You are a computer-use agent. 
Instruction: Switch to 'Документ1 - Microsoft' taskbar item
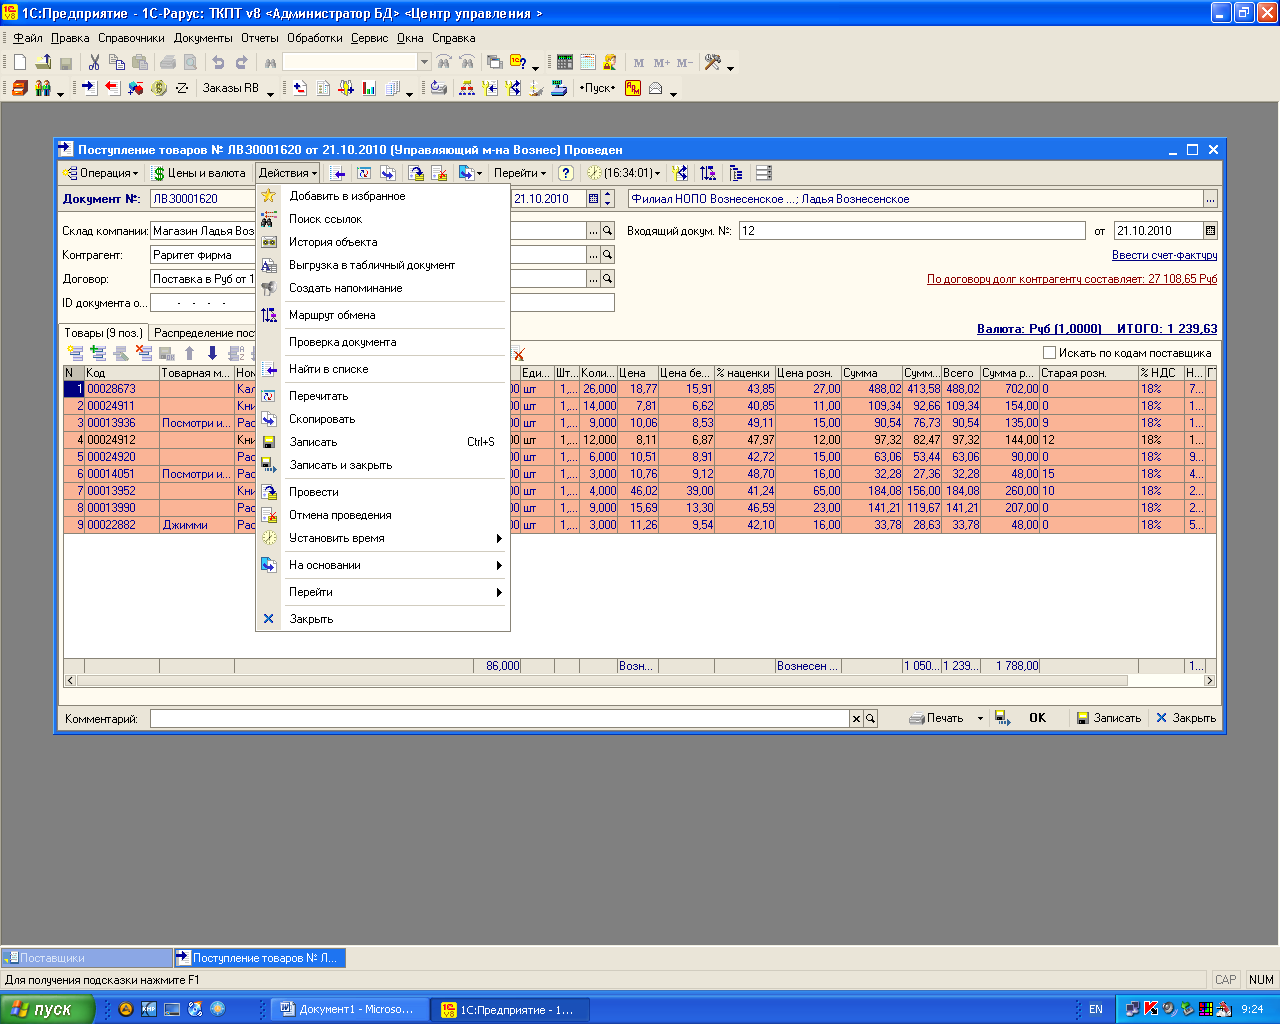pos(350,1009)
